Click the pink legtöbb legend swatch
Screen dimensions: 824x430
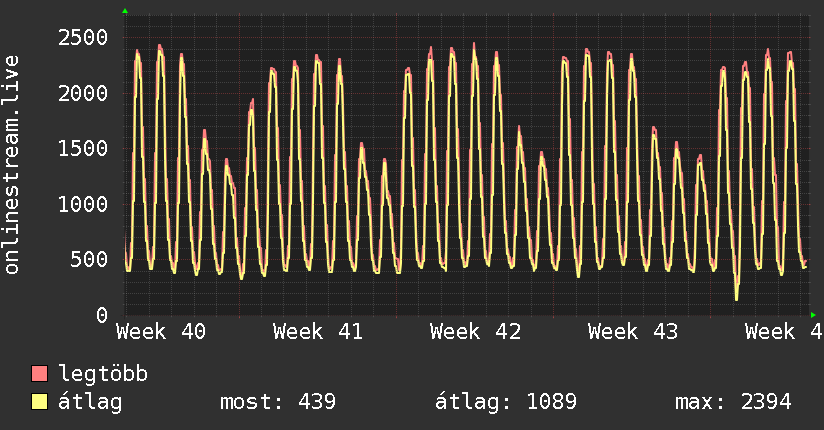click(x=39, y=373)
